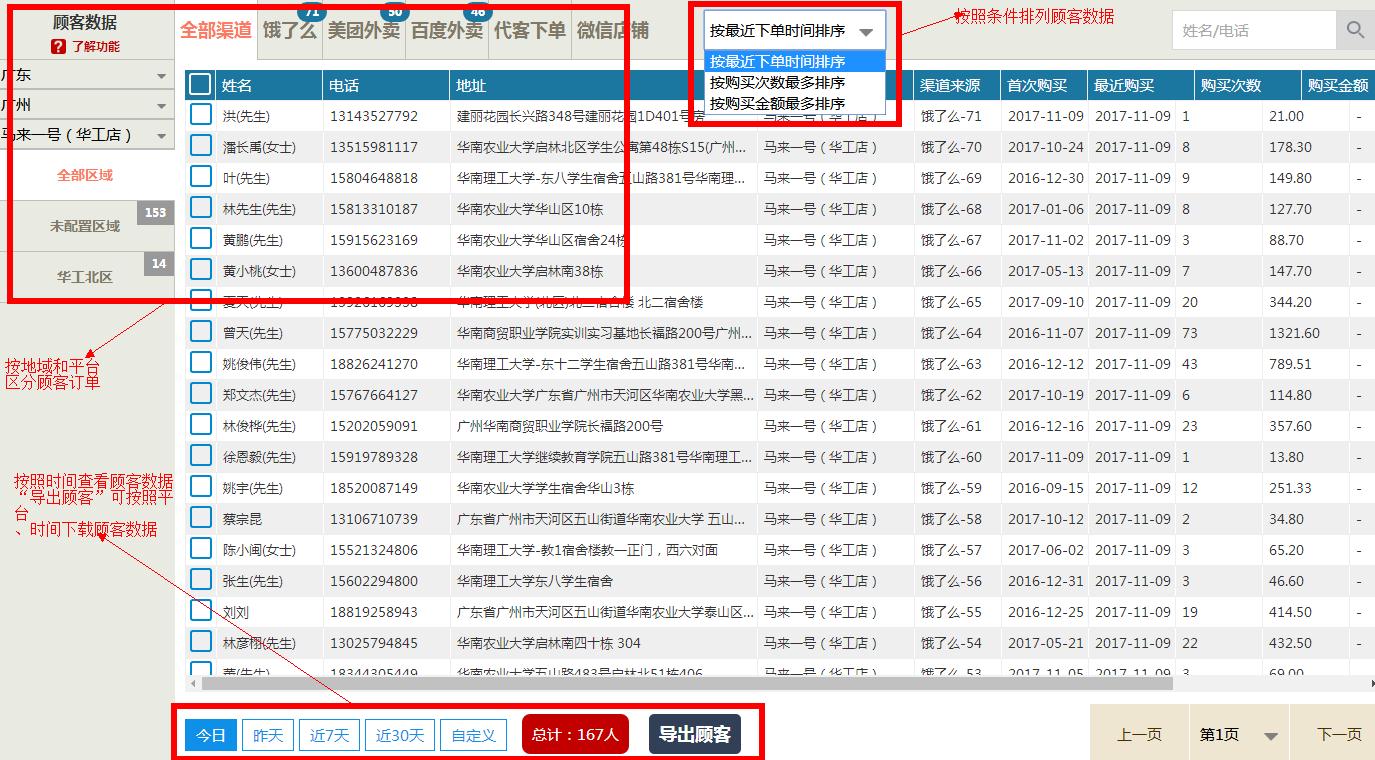Filter by 近30天 button
Screen dimensions: 1375x760
400,735
